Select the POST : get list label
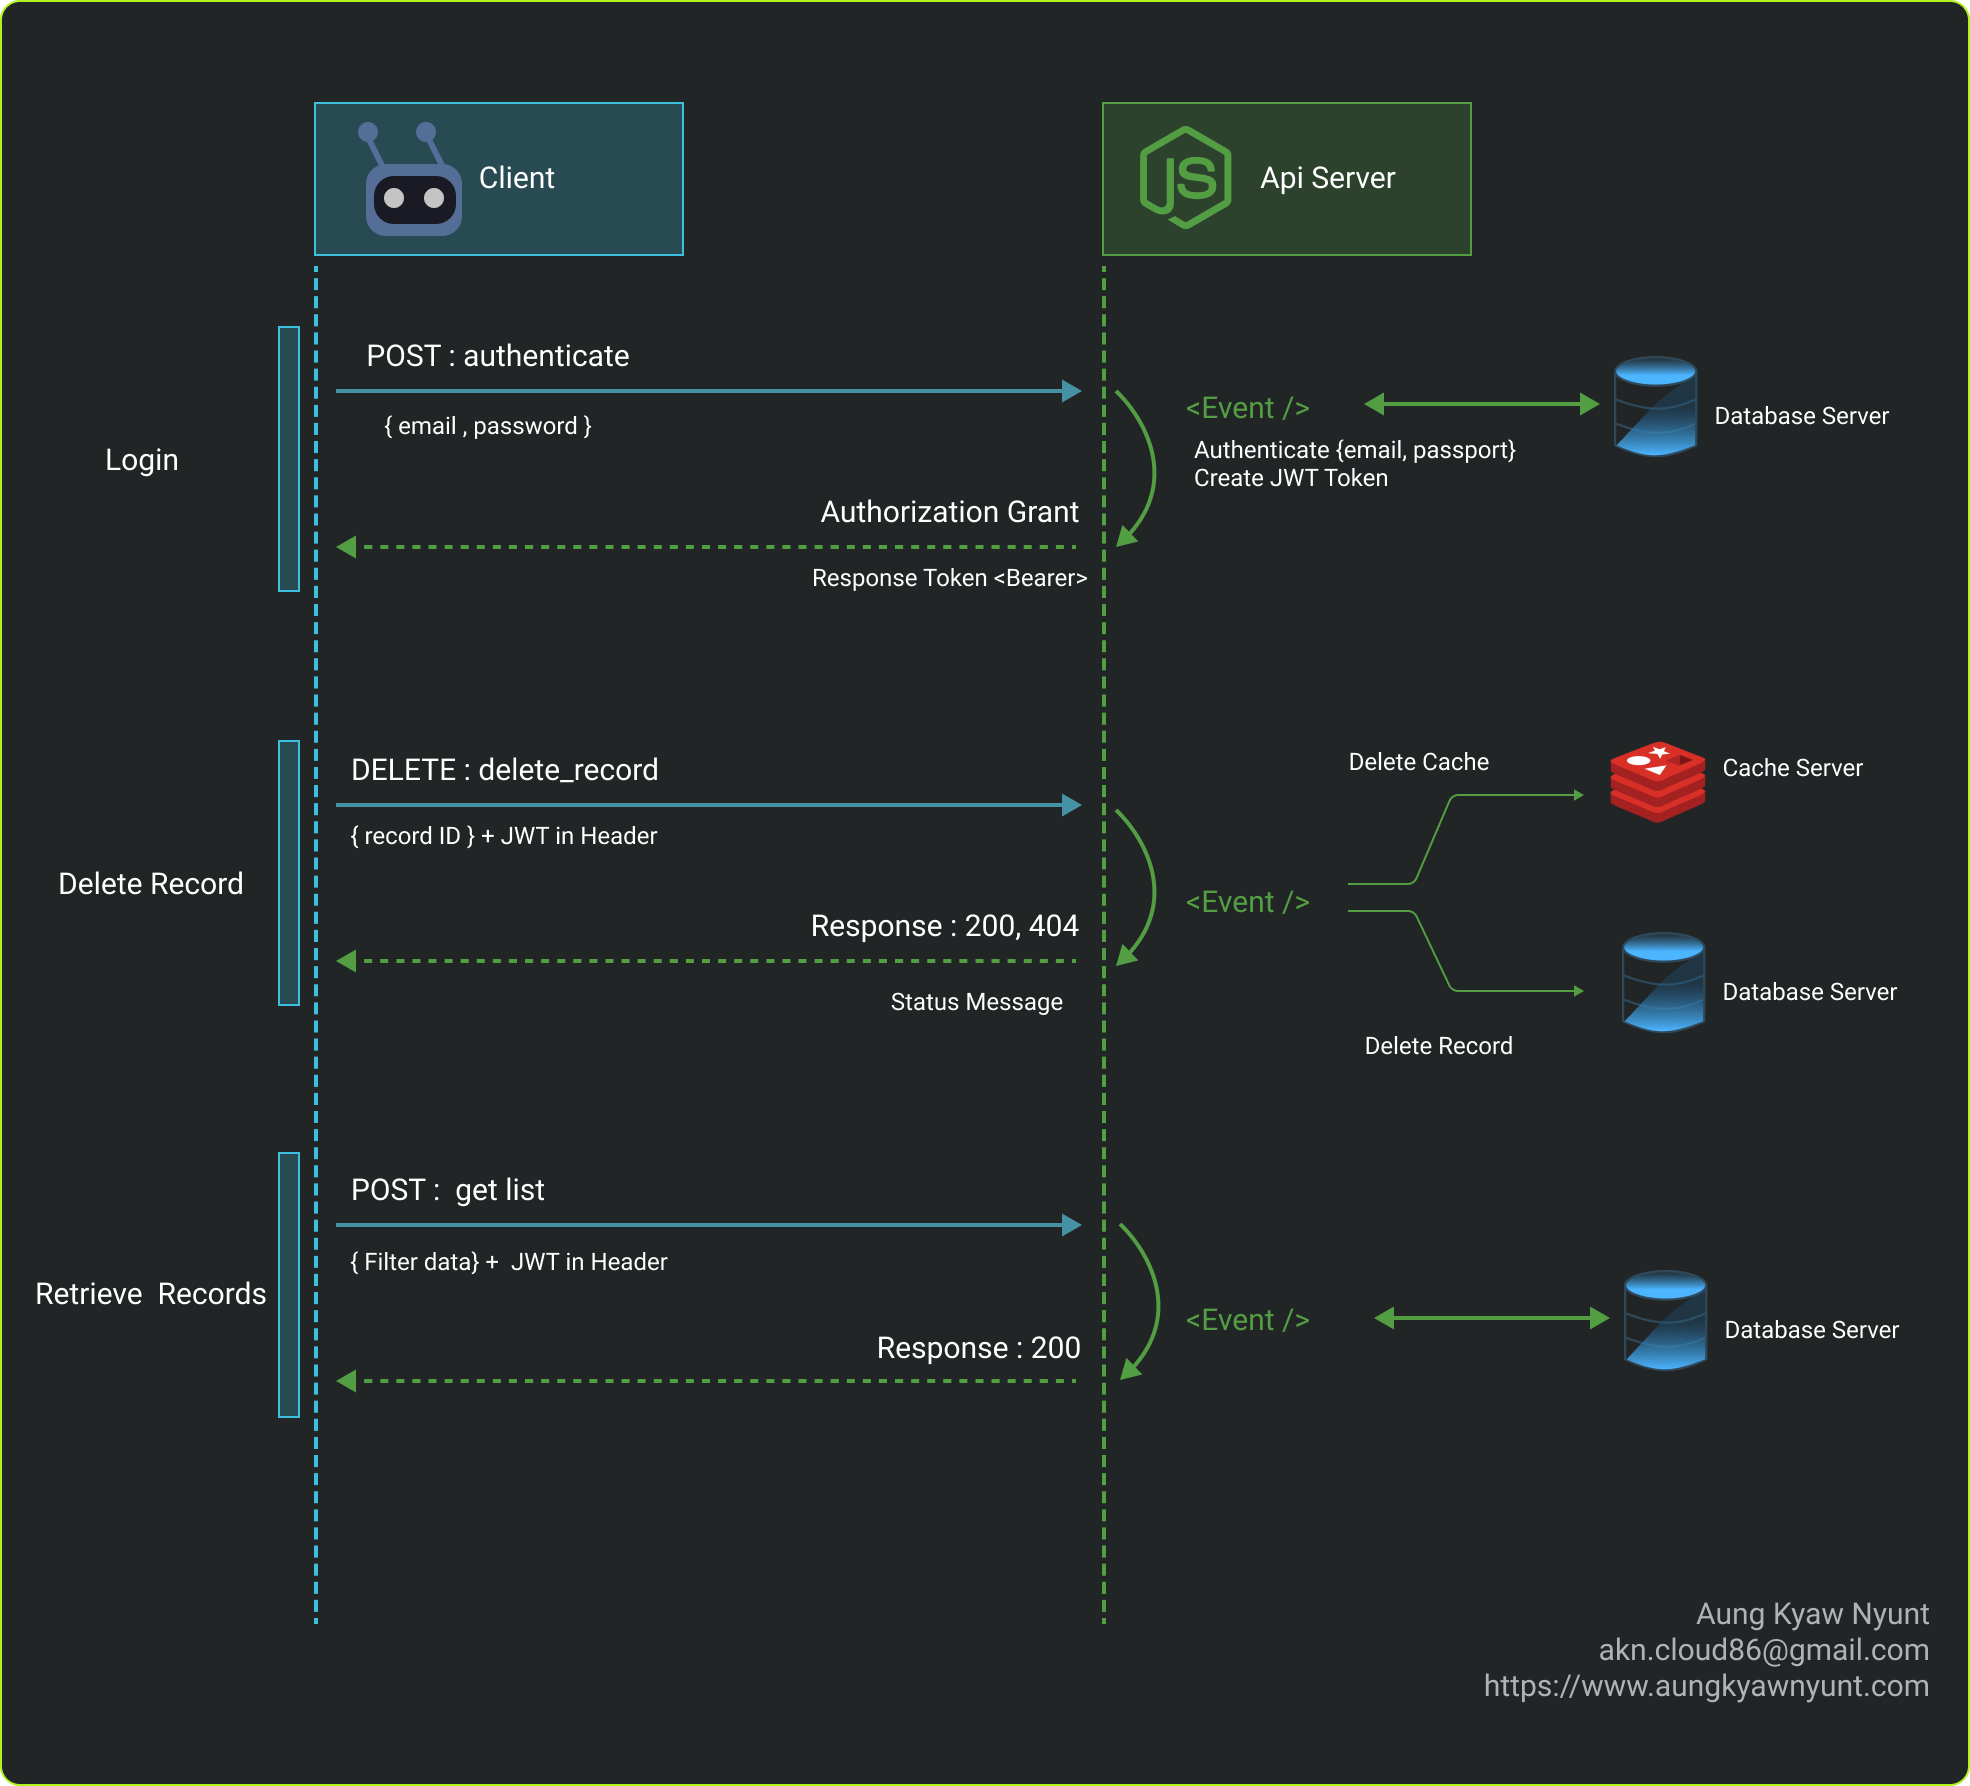1970x1786 pixels. pos(447,1190)
